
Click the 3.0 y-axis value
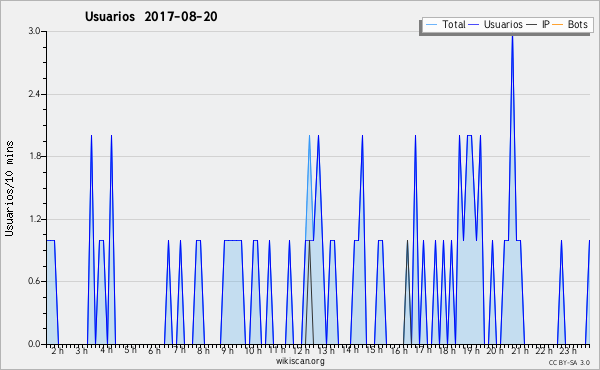coord(34,31)
